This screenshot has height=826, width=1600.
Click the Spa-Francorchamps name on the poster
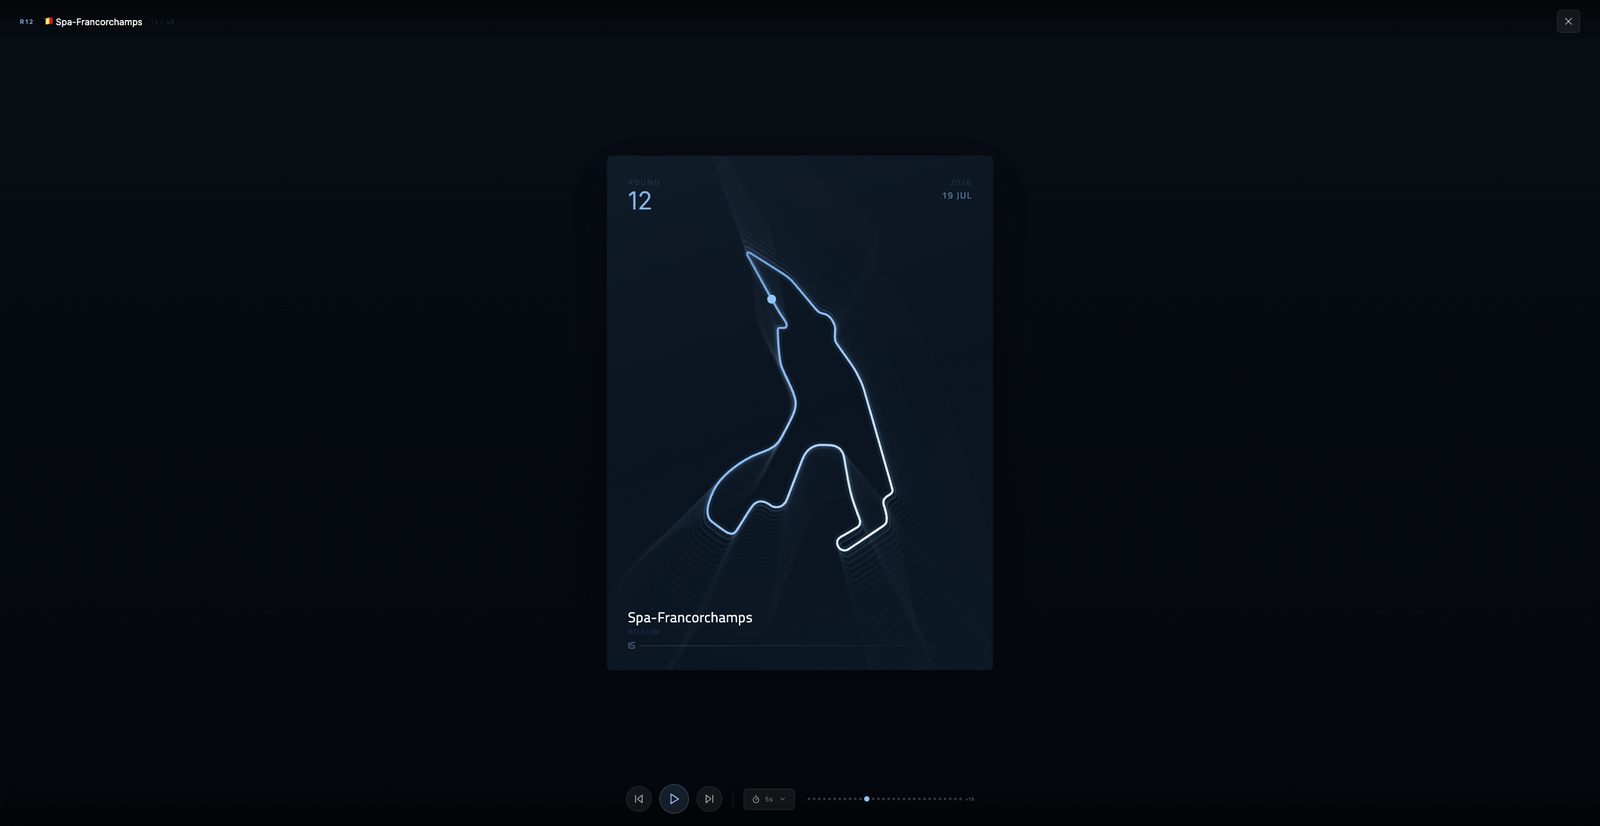tap(690, 618)
